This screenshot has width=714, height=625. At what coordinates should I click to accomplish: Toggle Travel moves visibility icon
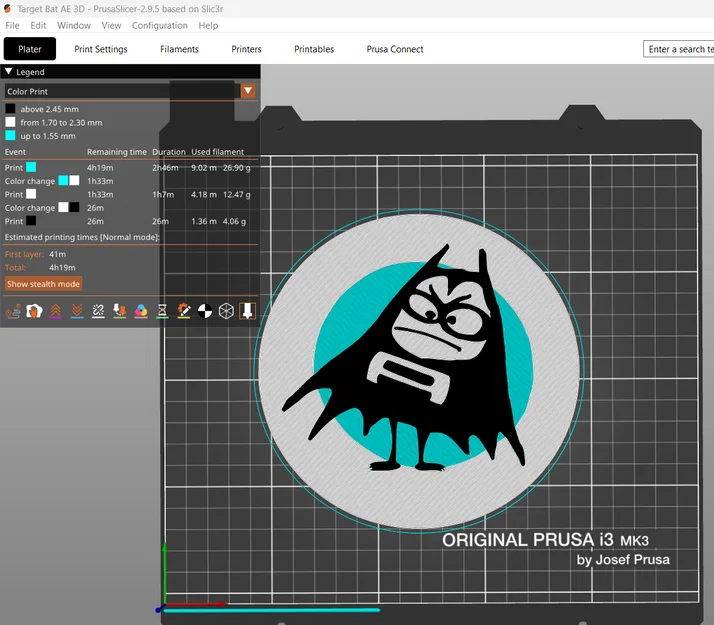[13, 311]
